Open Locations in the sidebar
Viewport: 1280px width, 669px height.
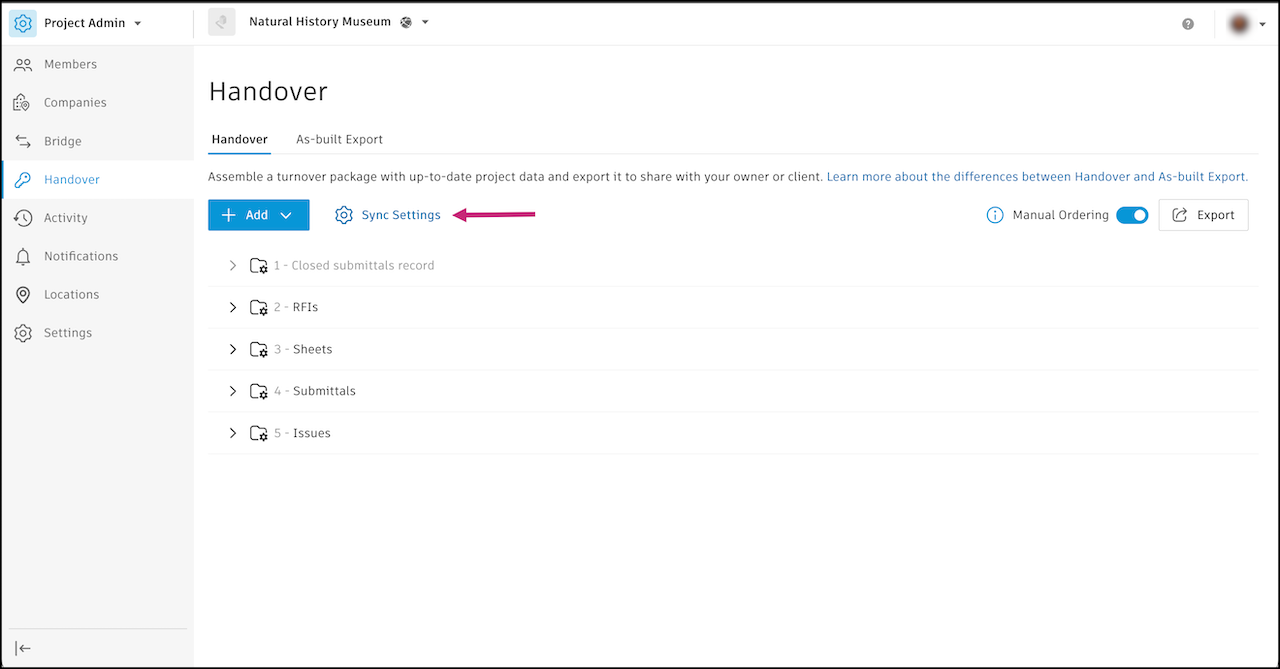(x=71, y=295)
